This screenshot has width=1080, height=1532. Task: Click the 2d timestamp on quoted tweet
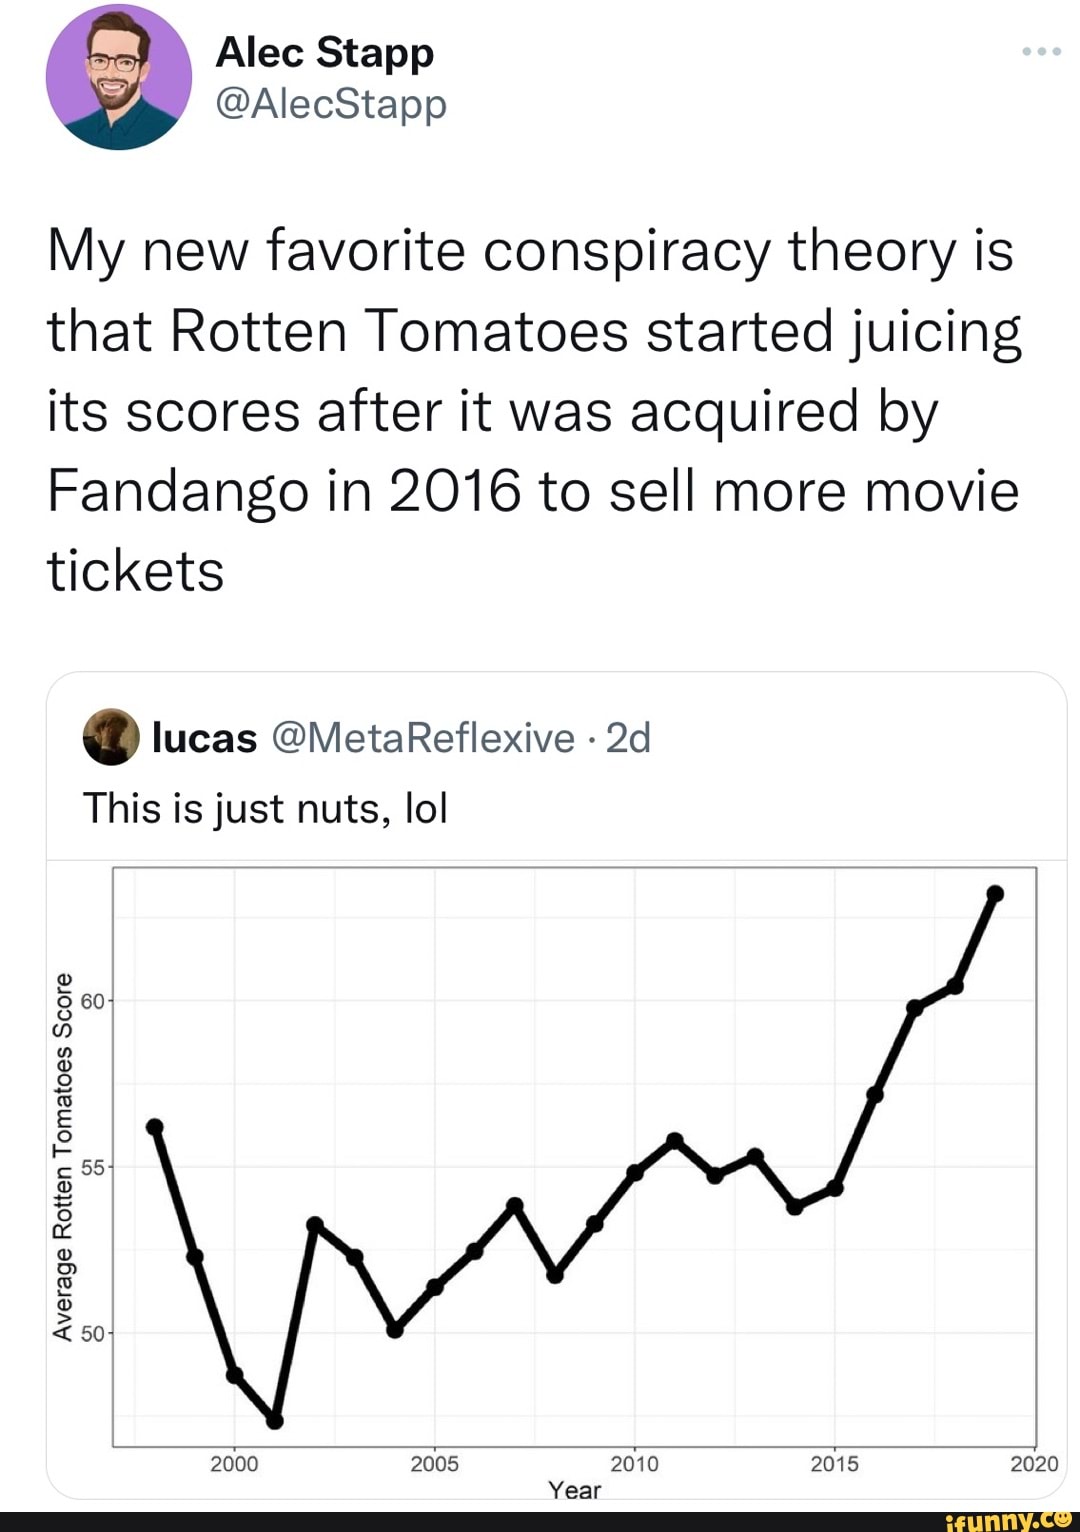click(629, 738)
